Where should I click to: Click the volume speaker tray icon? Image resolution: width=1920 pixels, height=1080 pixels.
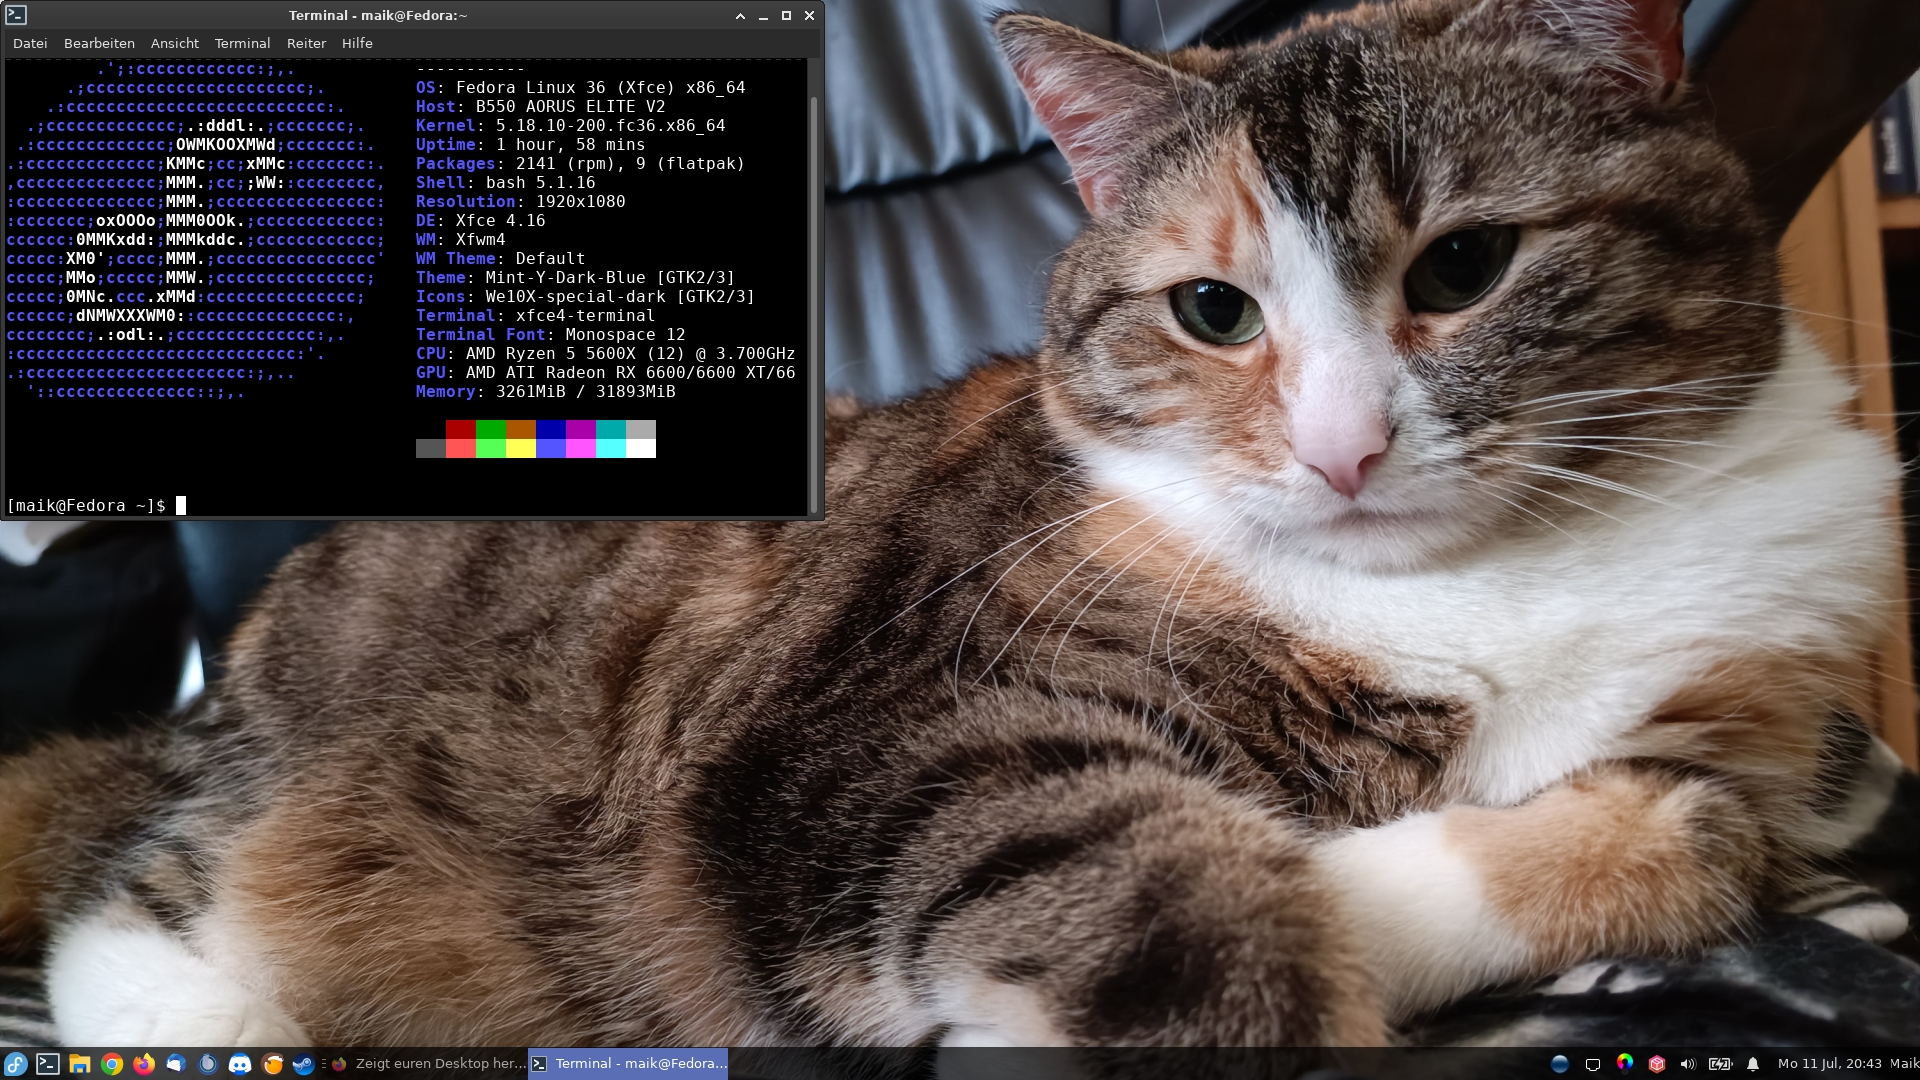click(x=1688, y=1064)
